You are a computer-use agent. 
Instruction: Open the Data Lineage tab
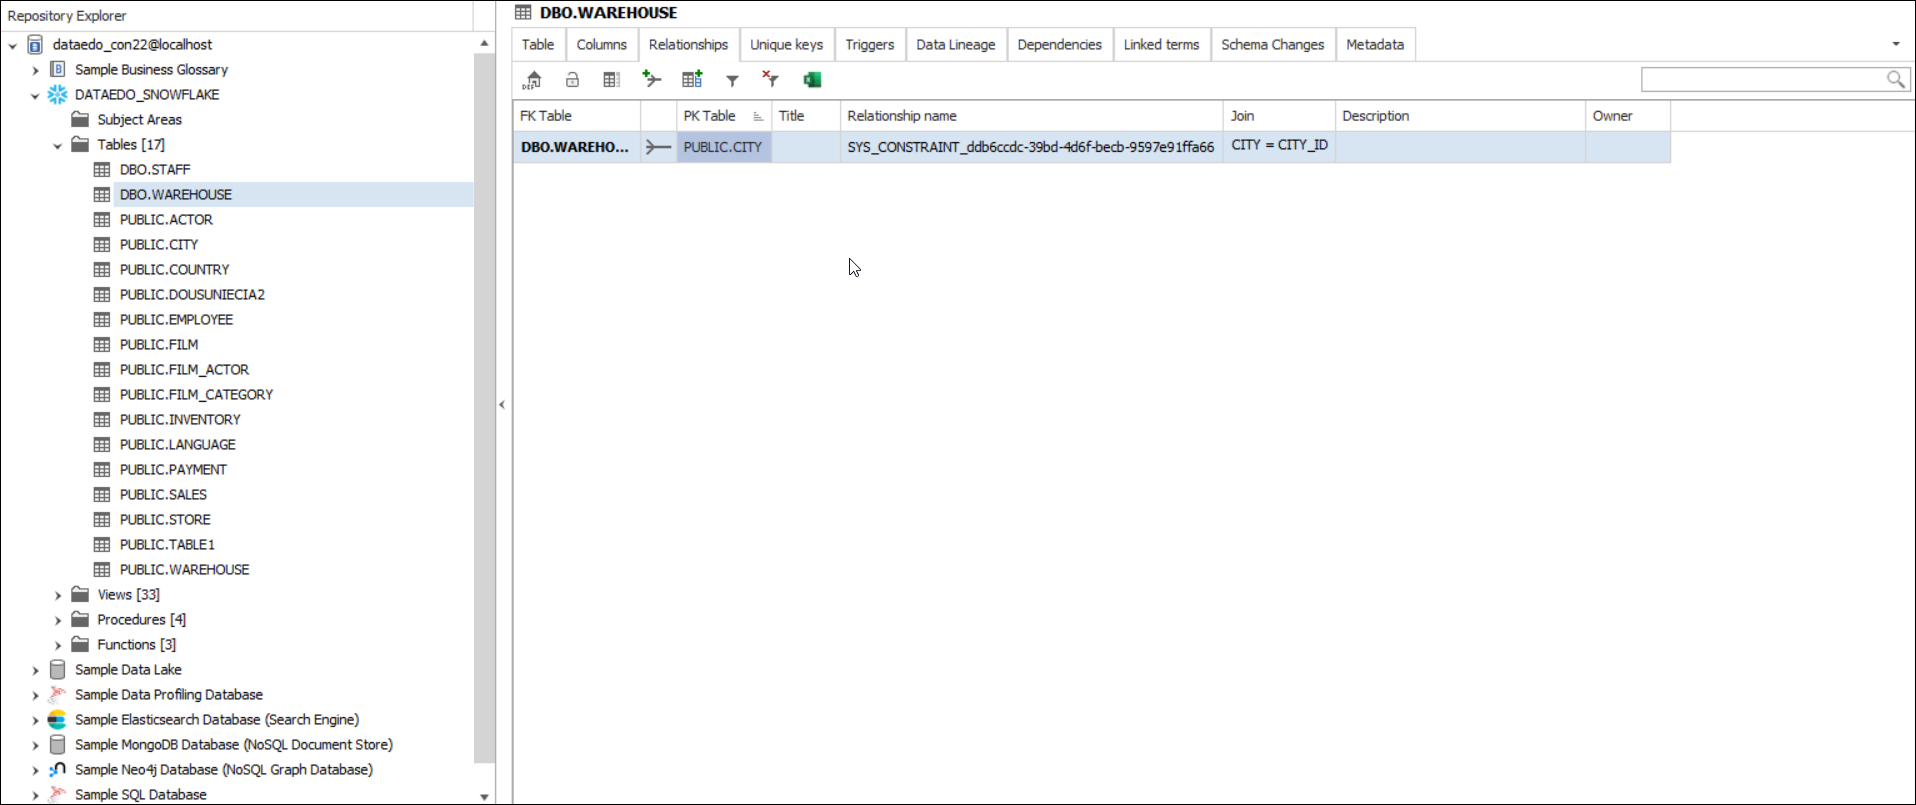pyautogui.click(x=955, y=45)
